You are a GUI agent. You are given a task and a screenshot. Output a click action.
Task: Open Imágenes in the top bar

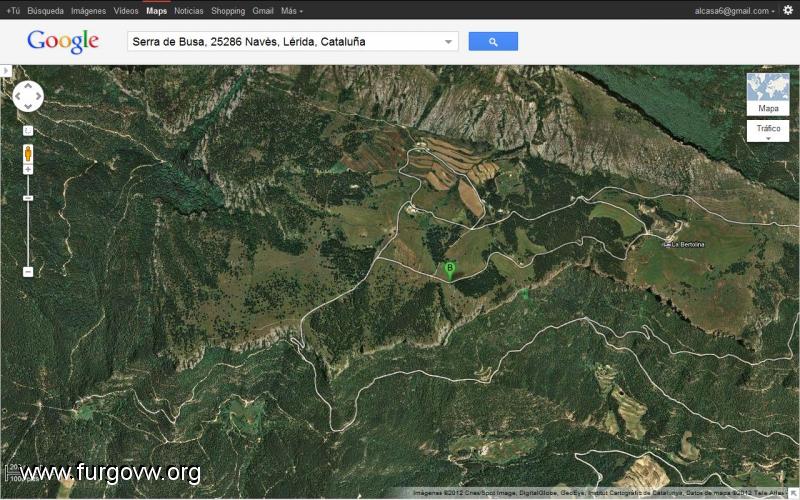click(88, 11)
